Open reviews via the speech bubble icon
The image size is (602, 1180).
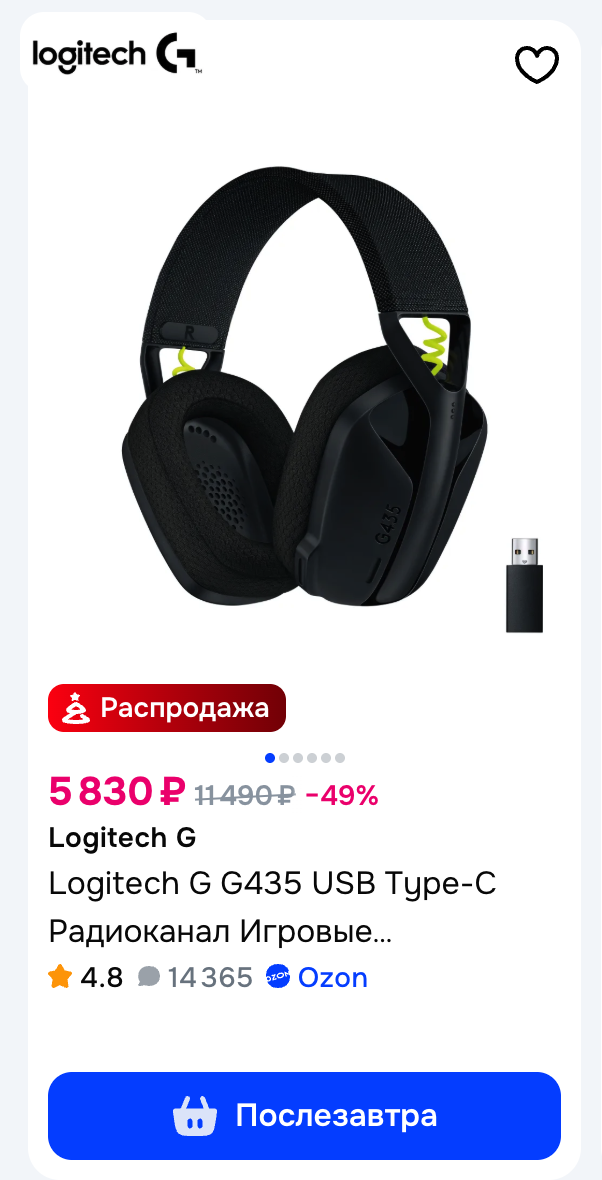point(149,977)
